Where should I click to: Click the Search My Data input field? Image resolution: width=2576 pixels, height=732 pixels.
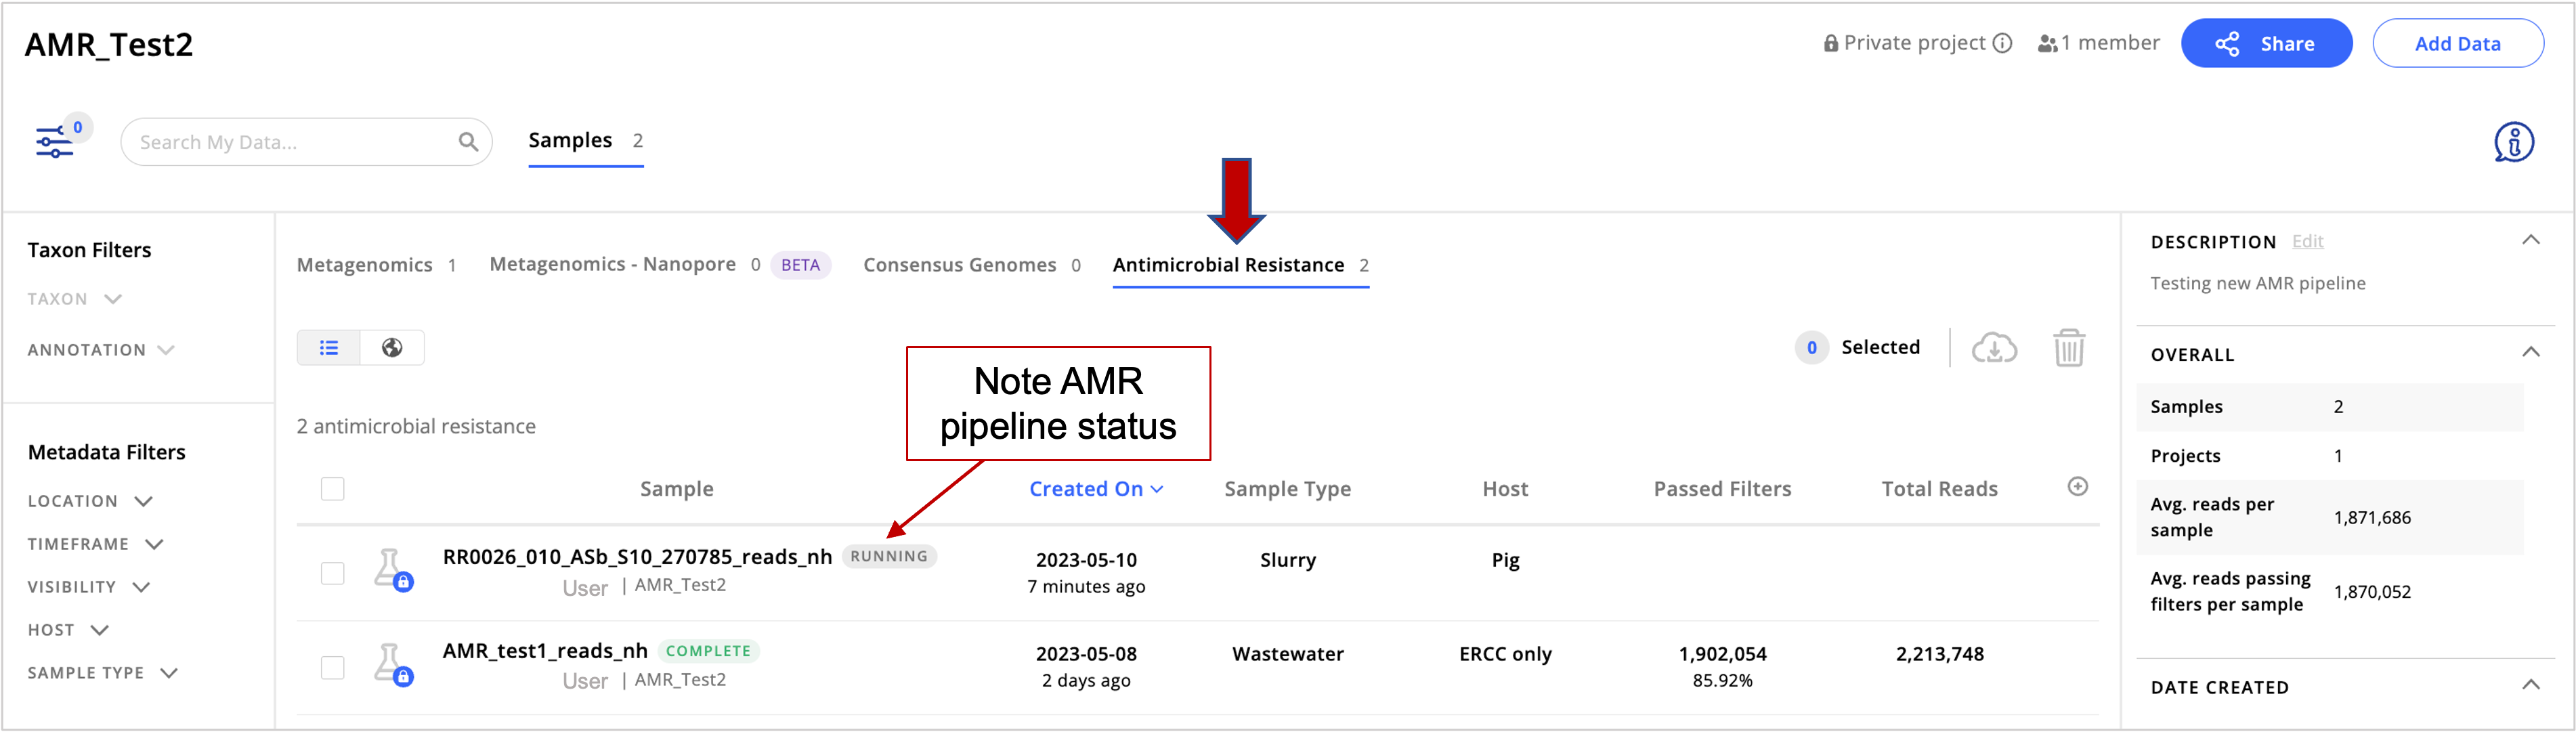(290, 142)
